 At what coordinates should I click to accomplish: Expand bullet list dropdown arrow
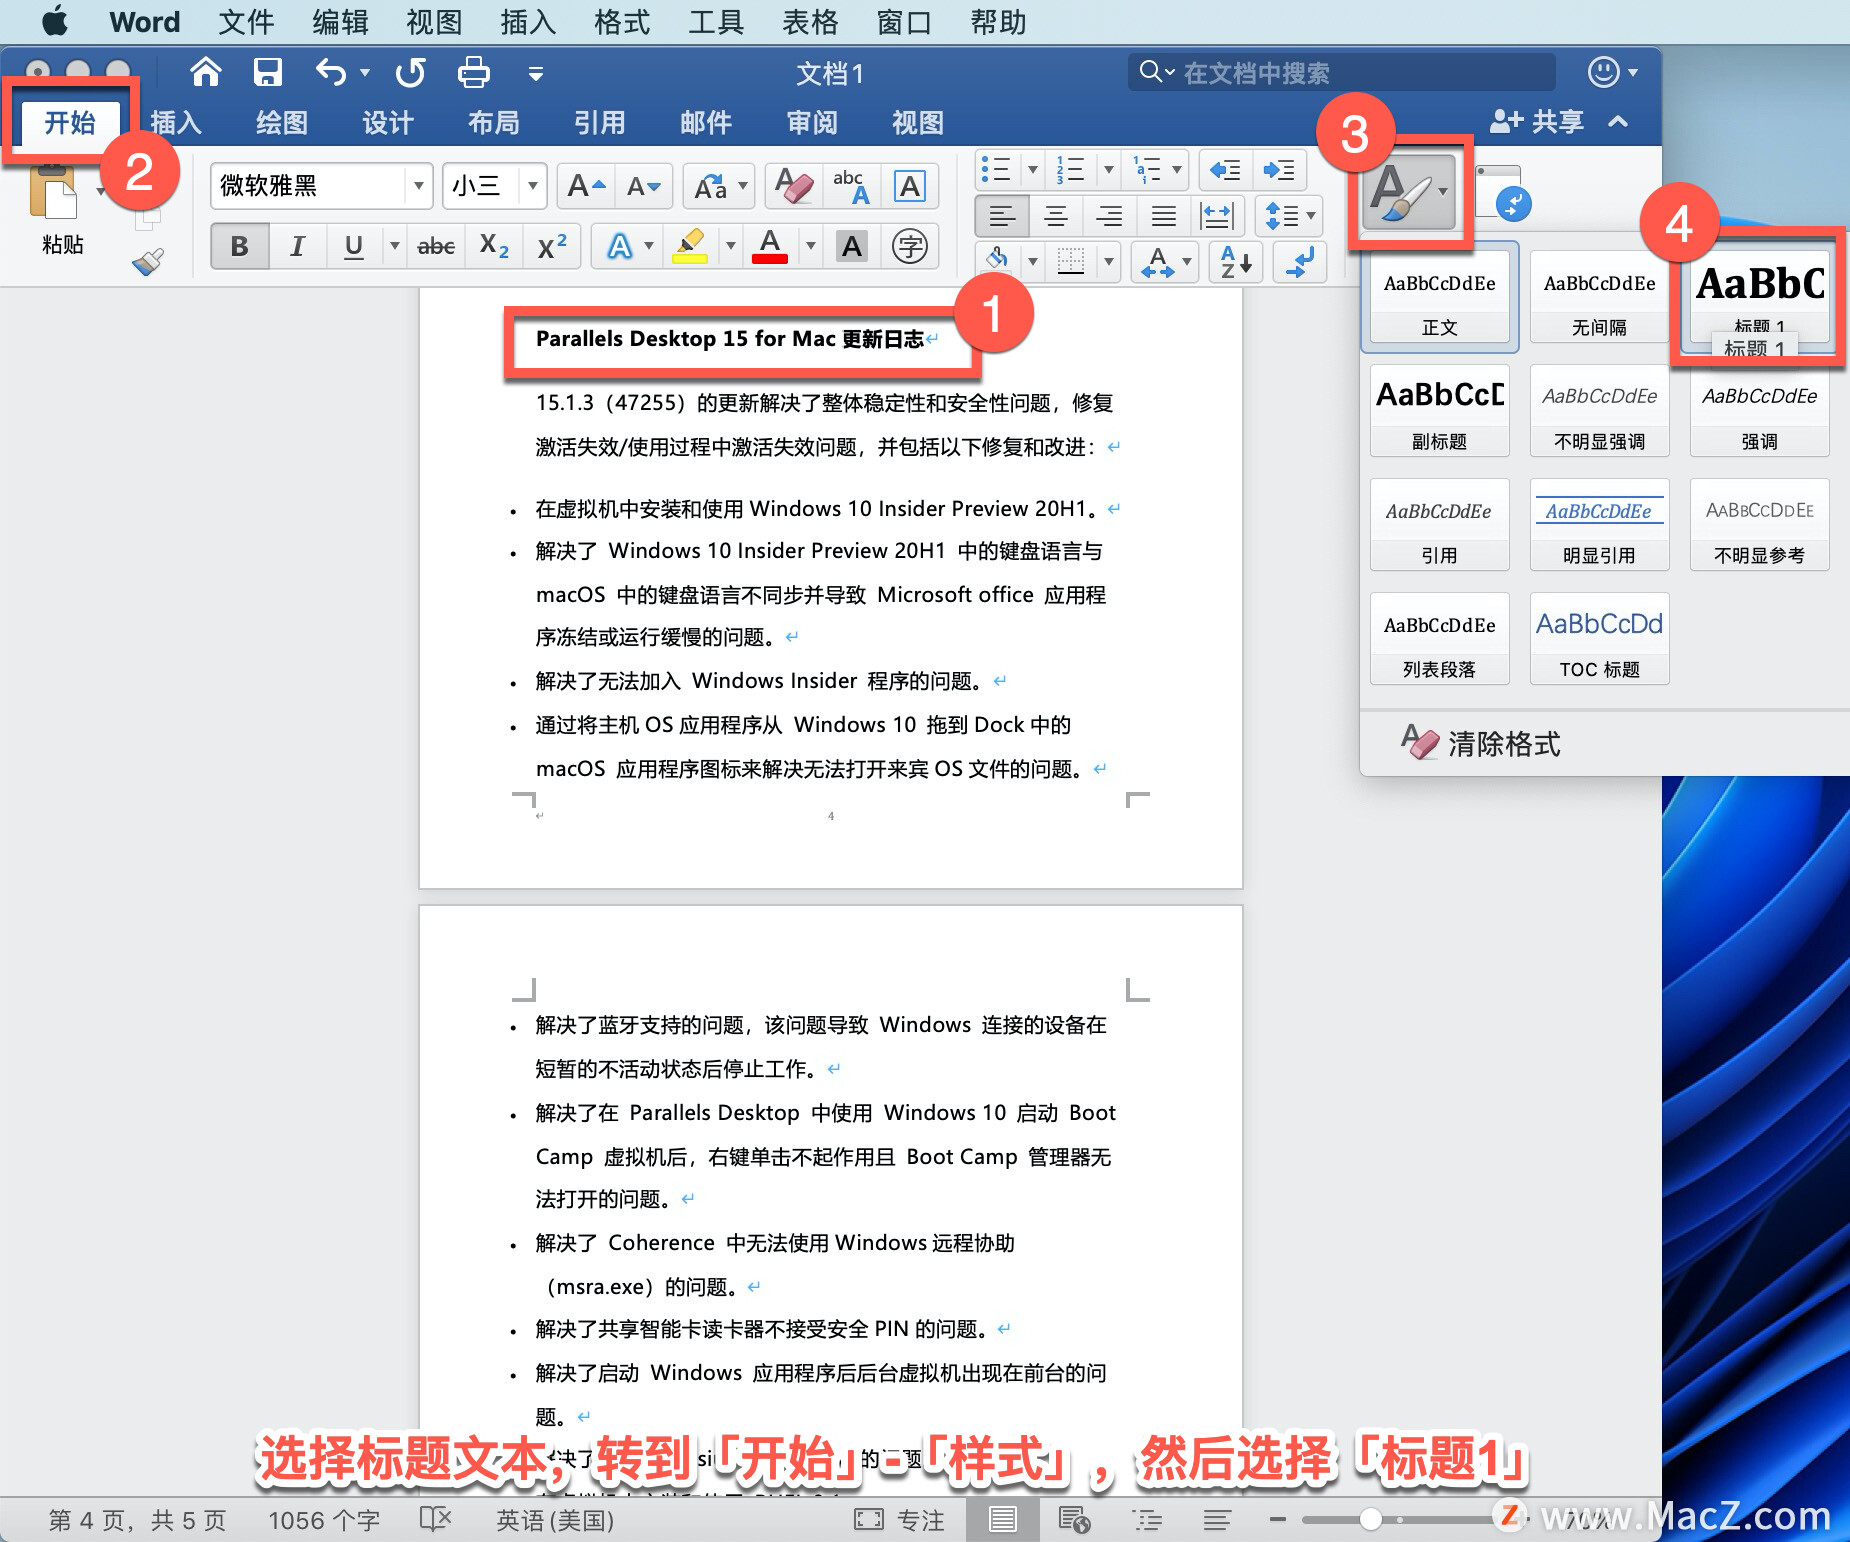pos(1033,170)
